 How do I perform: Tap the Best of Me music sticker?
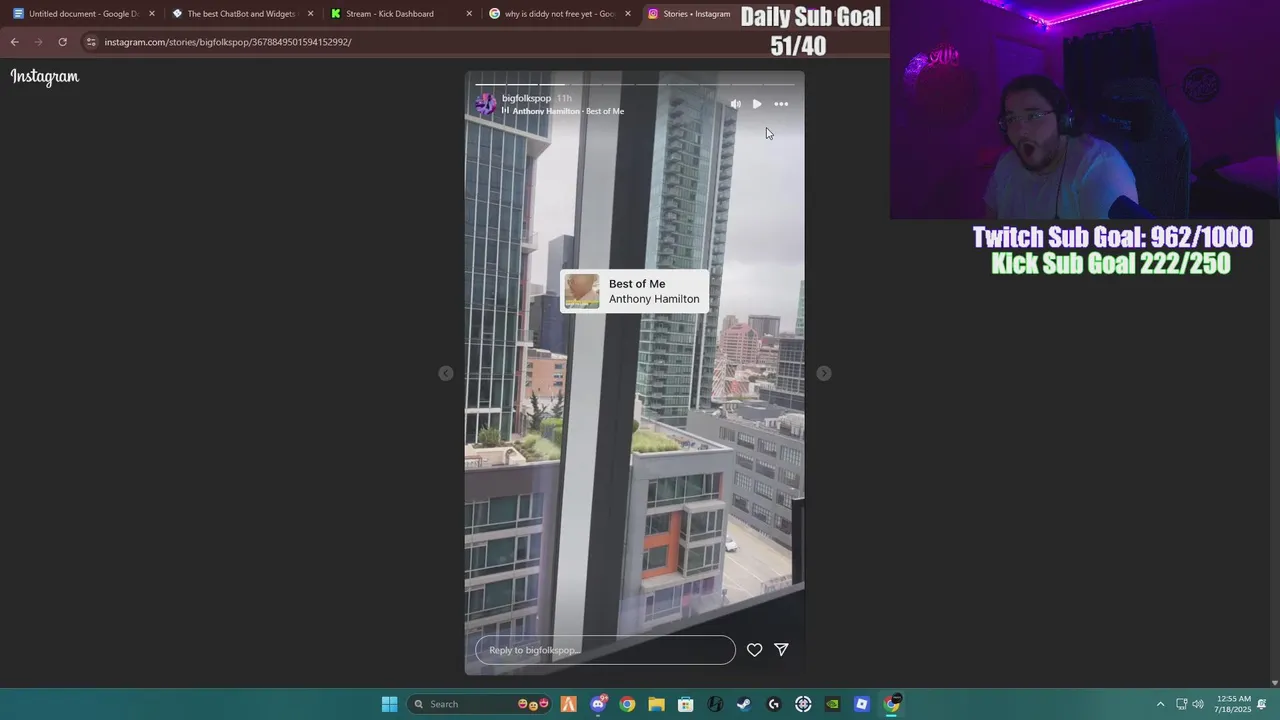634,291
